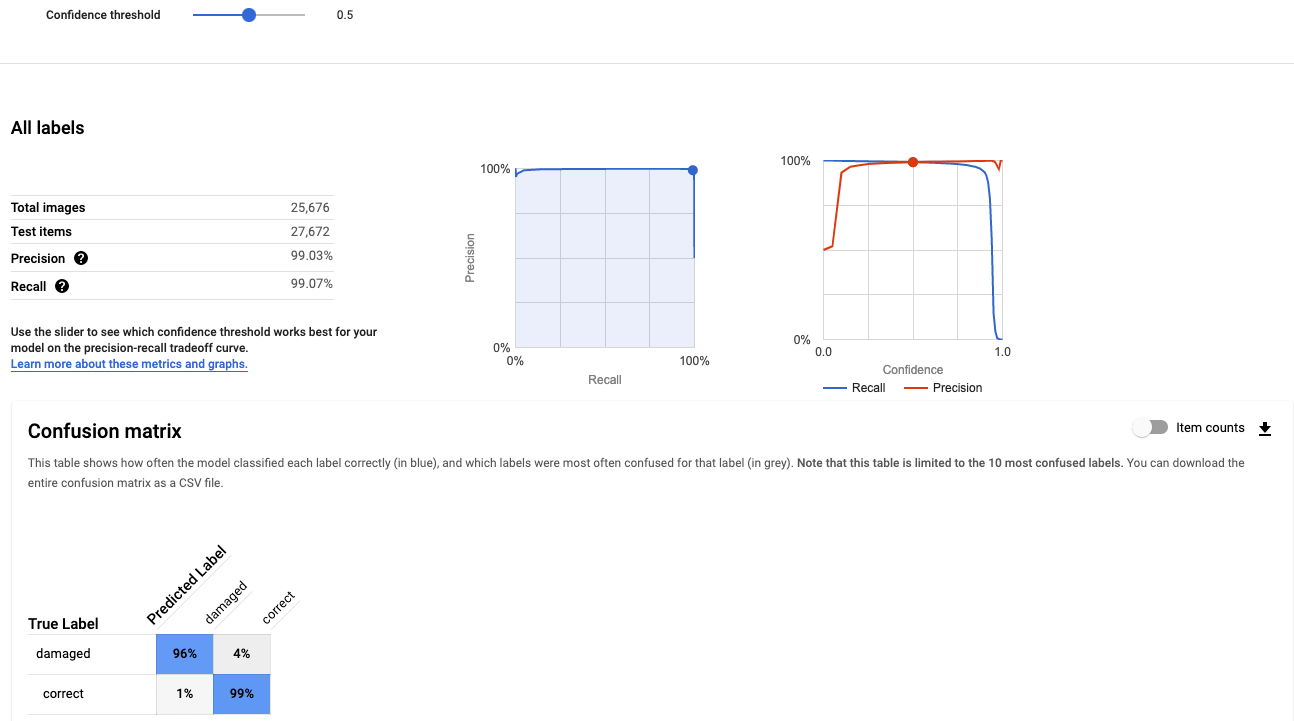Click the 1% correct-damaged matrix cell
This screenshot has height=721, width=1294.
tap(185, 694)
